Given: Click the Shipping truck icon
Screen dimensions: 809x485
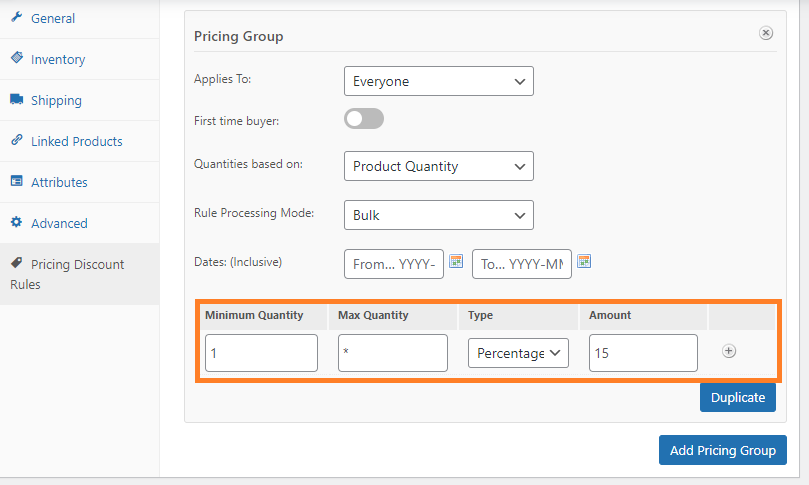Looking at the screenshot, I should (17, 100).
